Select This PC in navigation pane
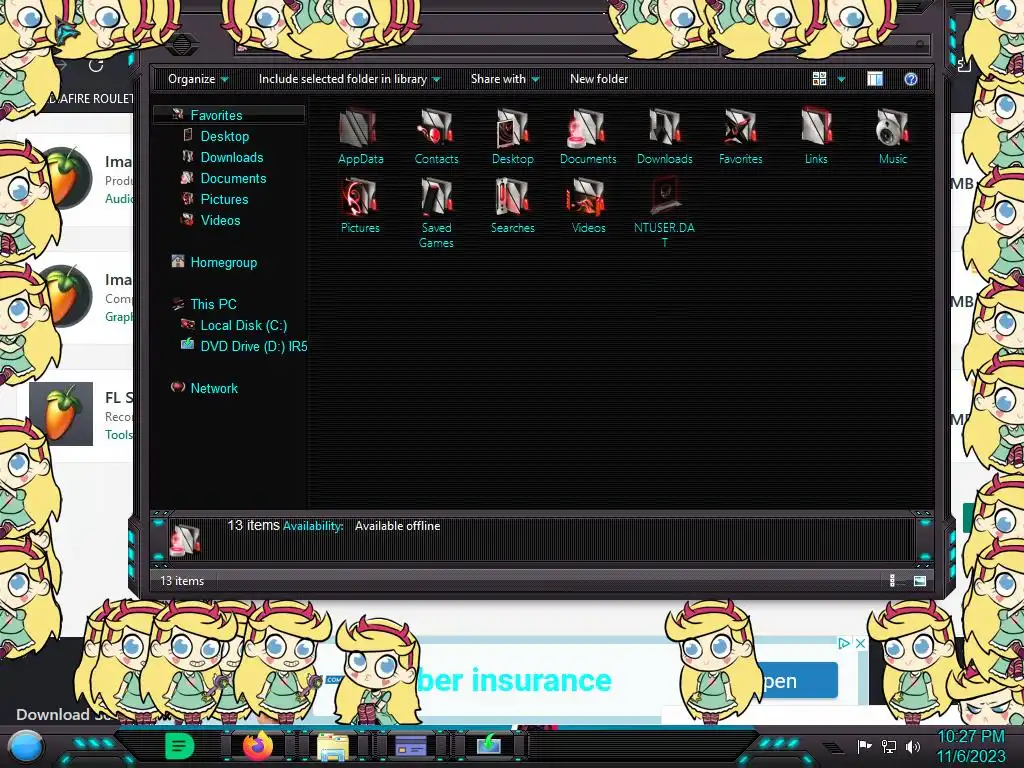Viewport: 1024px width, 768px height. coord(213,304)
